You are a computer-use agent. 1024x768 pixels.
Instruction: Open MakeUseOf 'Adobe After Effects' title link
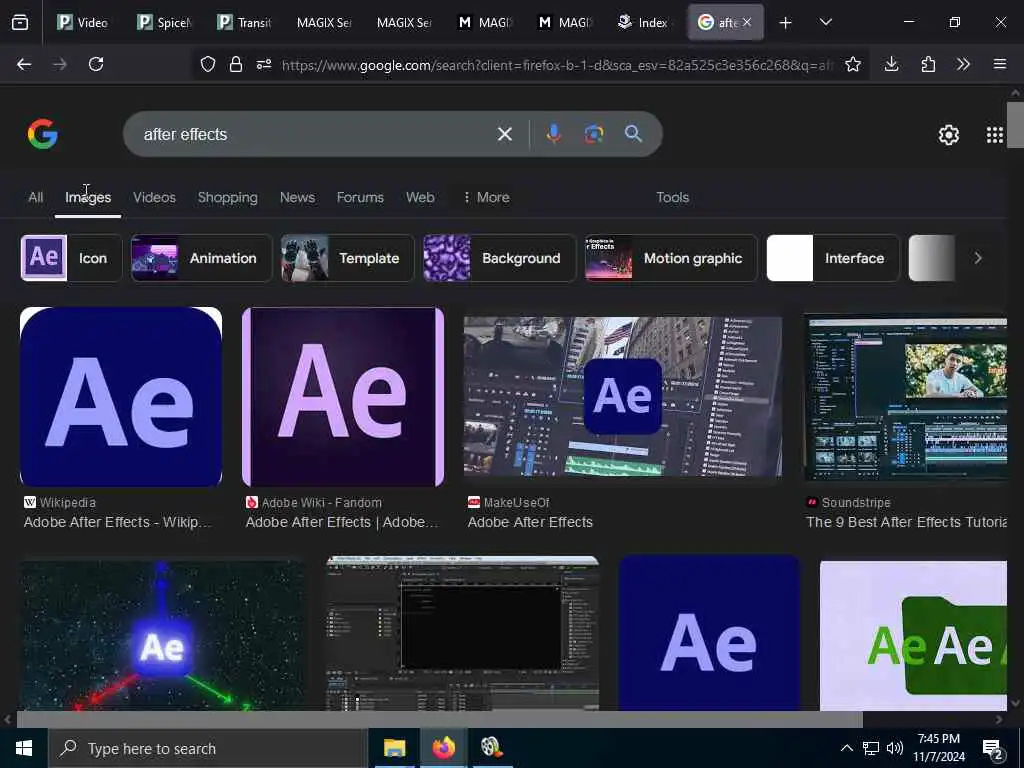530,522
